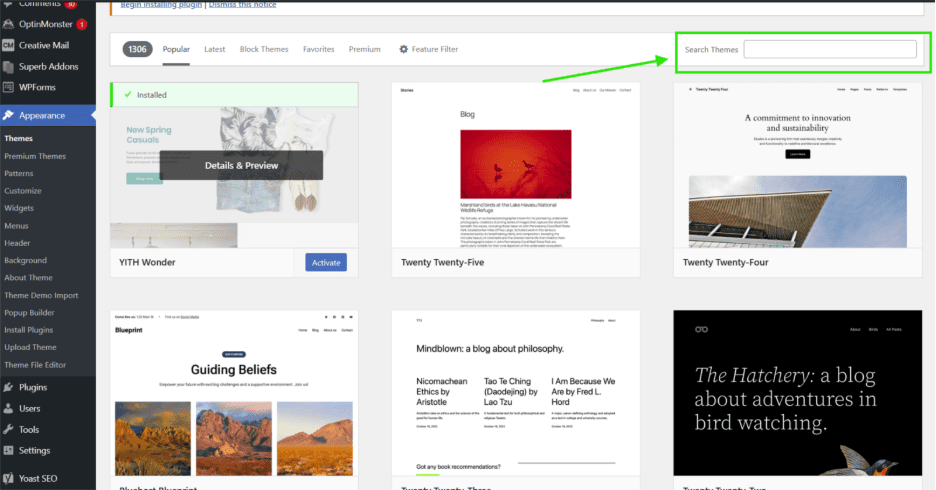Click the Dismiss this notice link
The width and height of the screenshot is (936, 490).
[242, 5]
